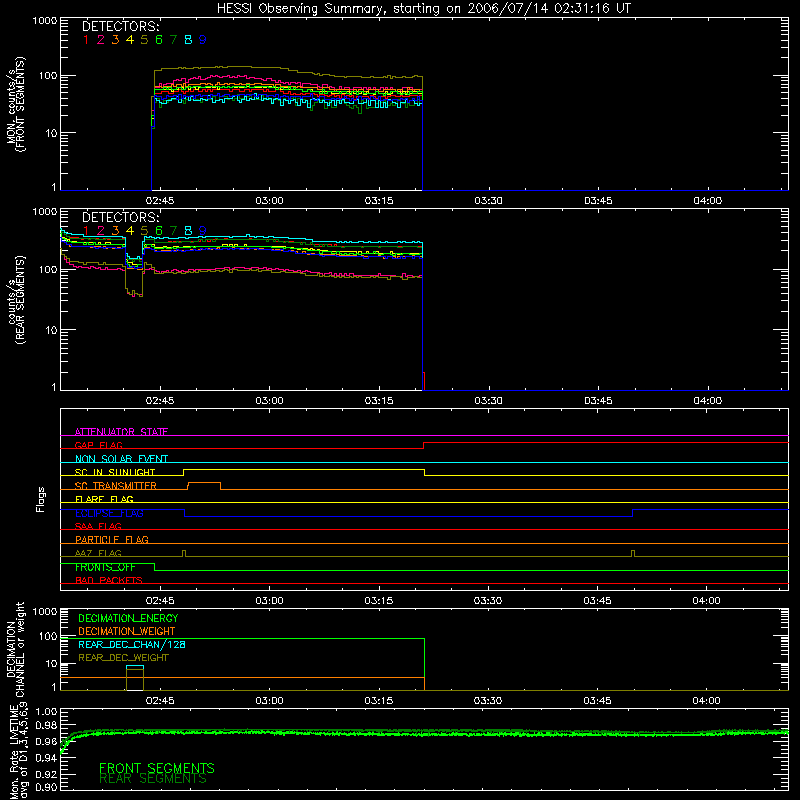Click detector '4' legend in rear segments plot
The image size is (800, 800).
(x=130, y=231)
